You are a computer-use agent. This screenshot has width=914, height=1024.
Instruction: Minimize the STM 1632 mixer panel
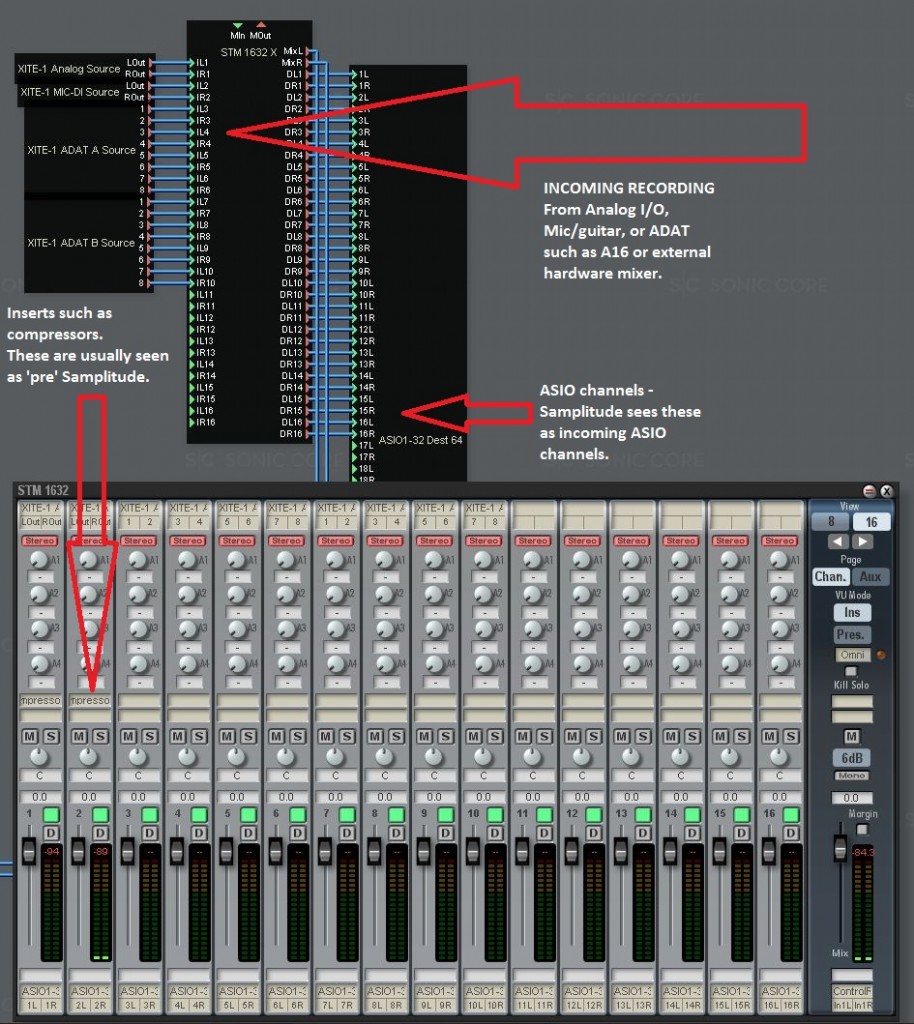[x=870, y=491]
